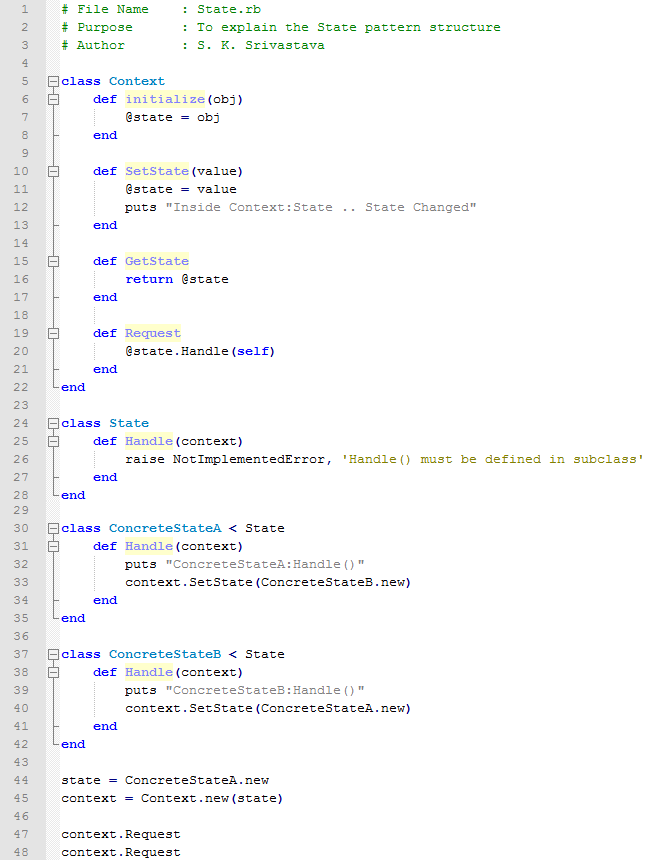Screen dimensions: 648x860
Task: Click '@state = obj' on line 7
Action: point(173,117)
